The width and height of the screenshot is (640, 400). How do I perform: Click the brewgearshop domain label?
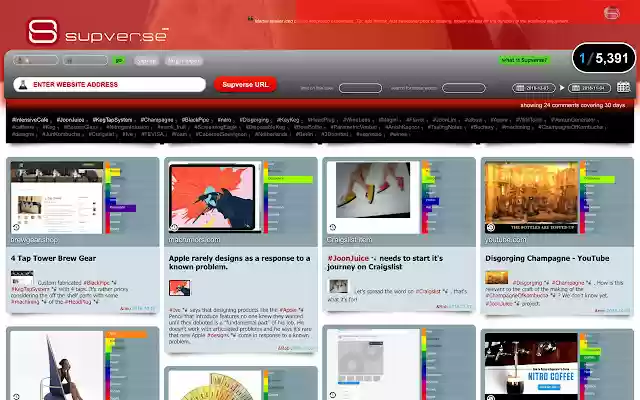[34, 240]
